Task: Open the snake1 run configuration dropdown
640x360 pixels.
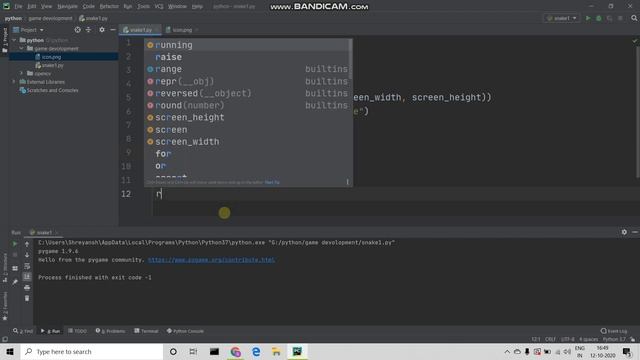Action: tap(562, 18)
